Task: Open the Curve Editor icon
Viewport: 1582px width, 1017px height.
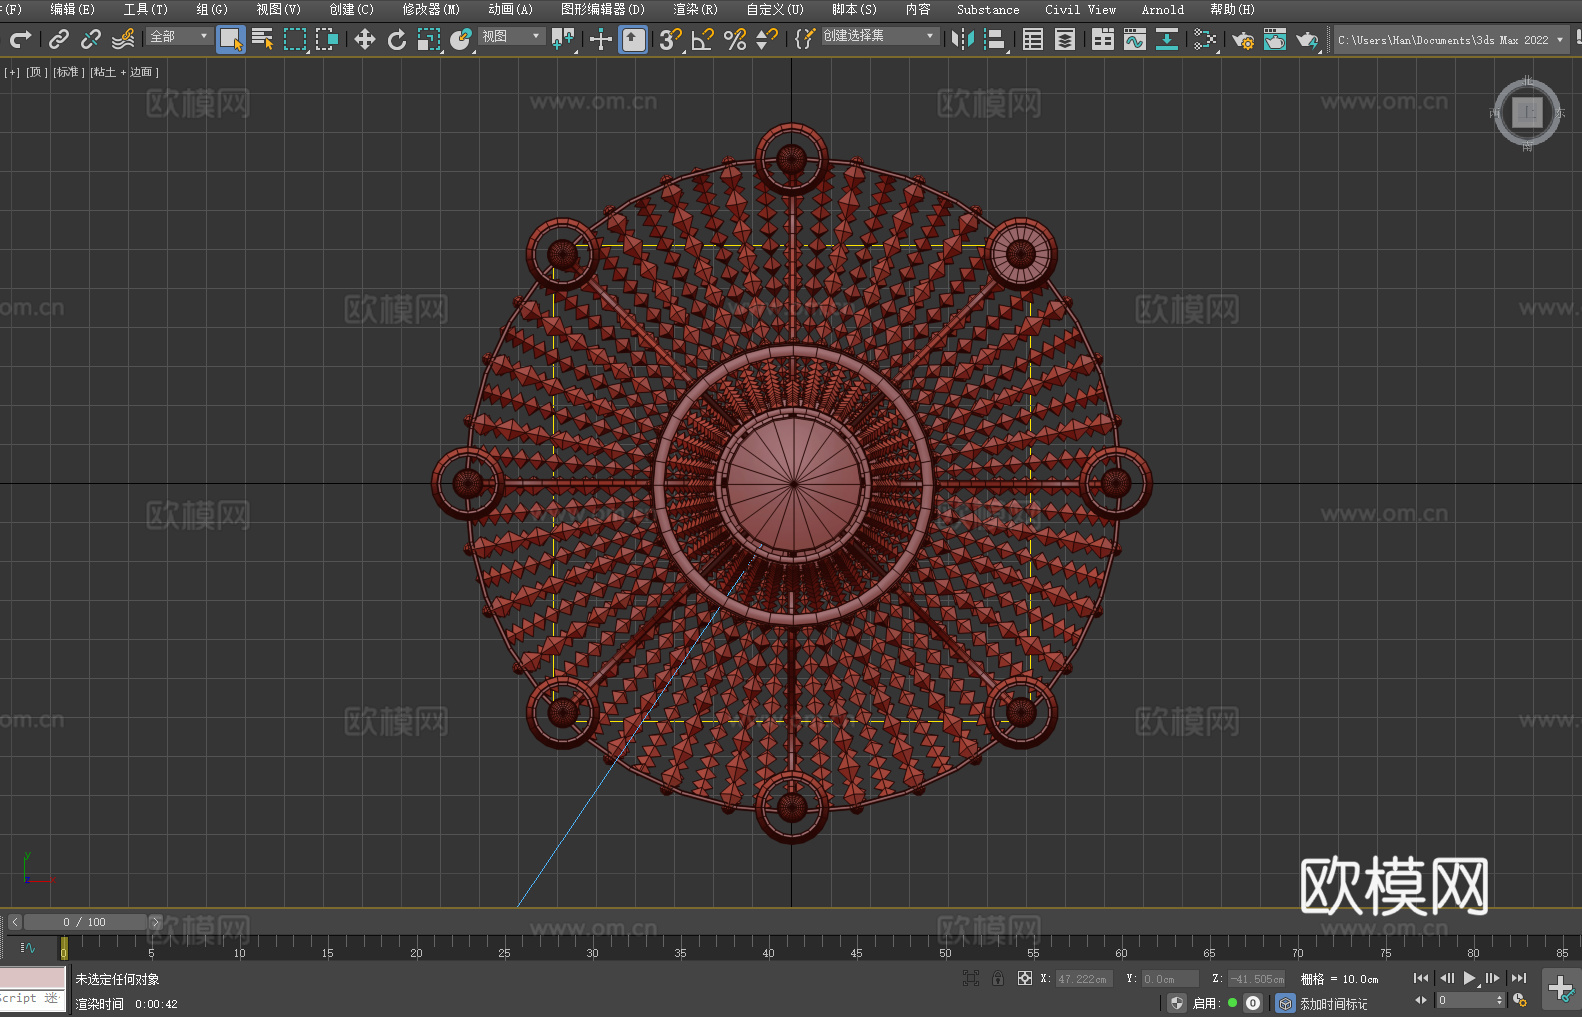Action: [1134, 39]
